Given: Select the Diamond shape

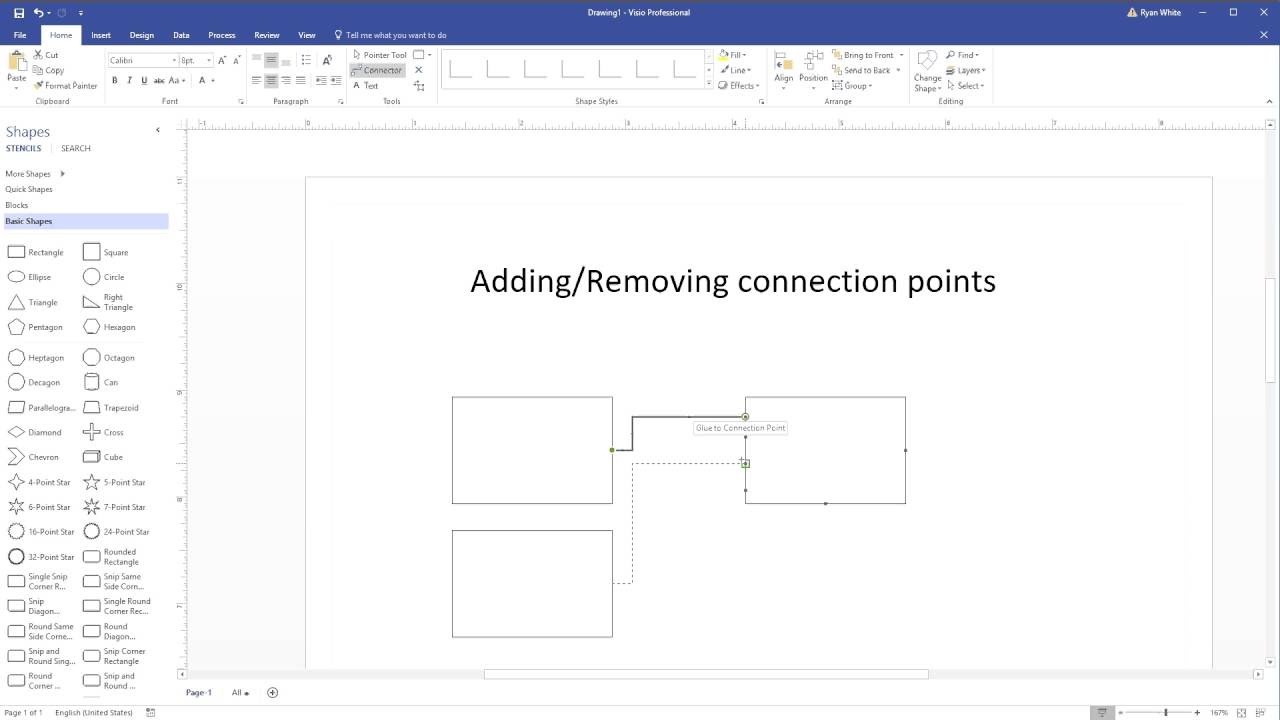Looking at the screenshot, I should click(x=35, y=432).
